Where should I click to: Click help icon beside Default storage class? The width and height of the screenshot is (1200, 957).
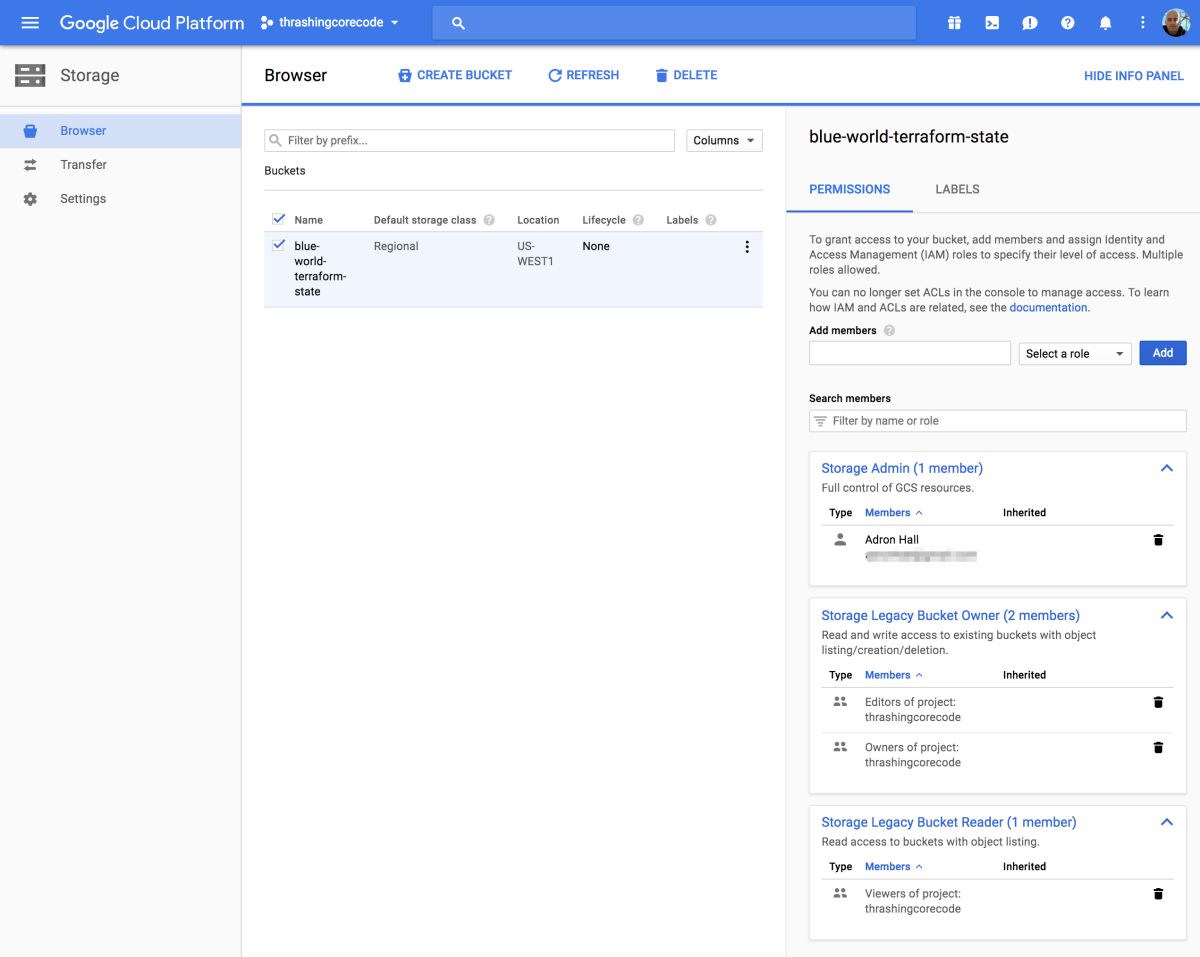click(x=489, y=220)
